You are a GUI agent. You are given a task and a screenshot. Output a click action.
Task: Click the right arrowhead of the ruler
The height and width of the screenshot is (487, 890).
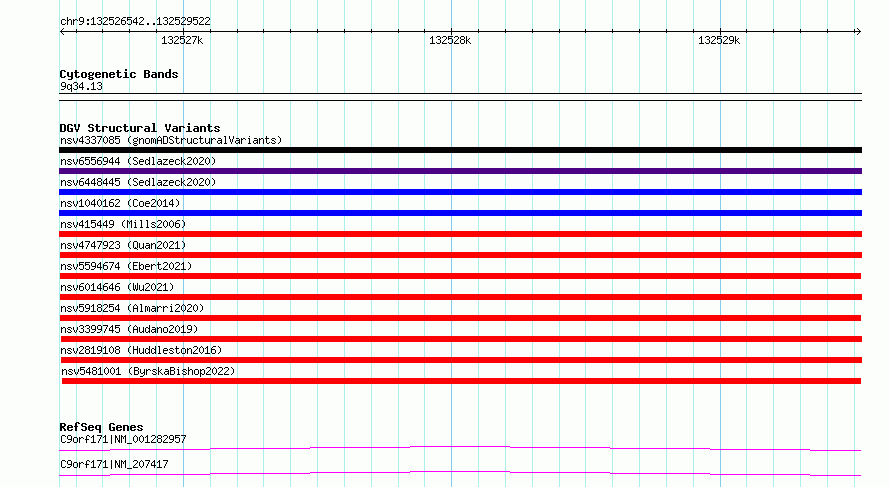click(858, 32)
